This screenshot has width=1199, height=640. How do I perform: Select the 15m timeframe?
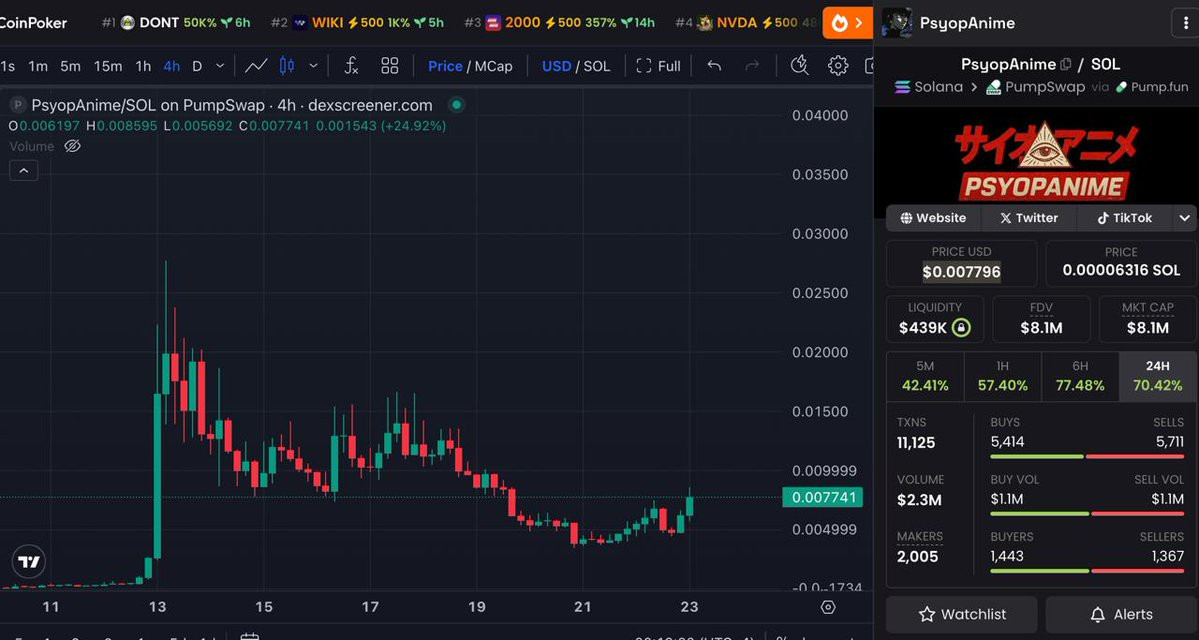click(108, 67)
